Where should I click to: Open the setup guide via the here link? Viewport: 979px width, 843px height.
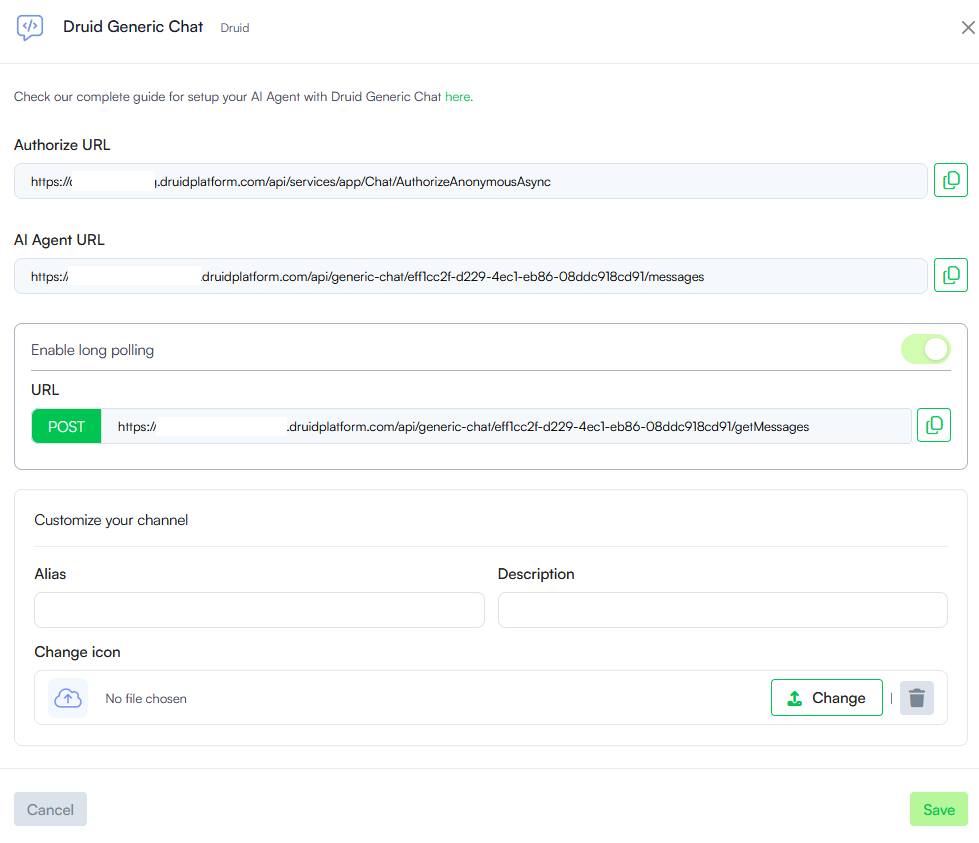coord(458,97)
